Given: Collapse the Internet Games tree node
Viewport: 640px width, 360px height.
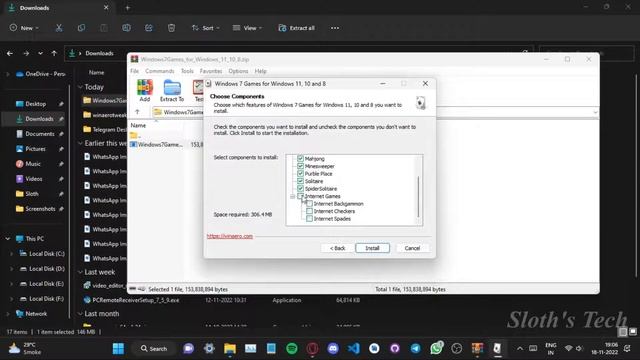Looking at the screenshot, I should tap(292, 196).
